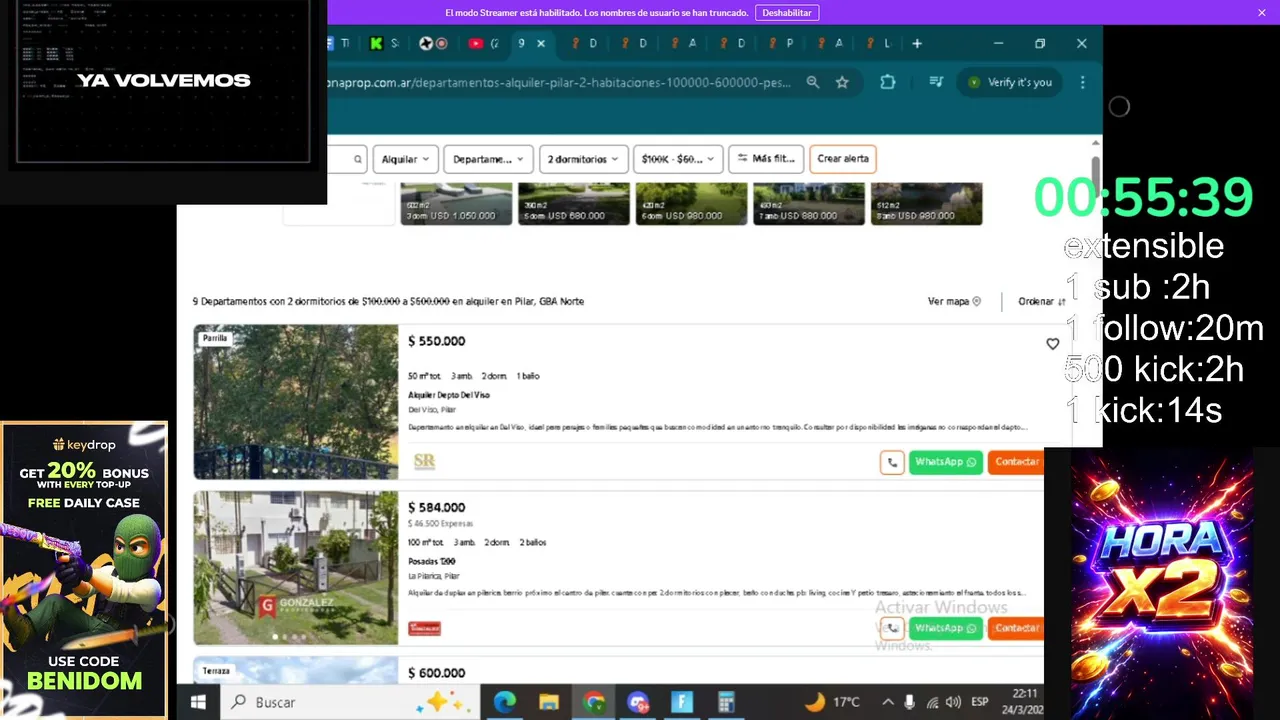Click WhatsApp on the $550.000 listing
This screenshot has height=720, width=1280.
point(946,462)
